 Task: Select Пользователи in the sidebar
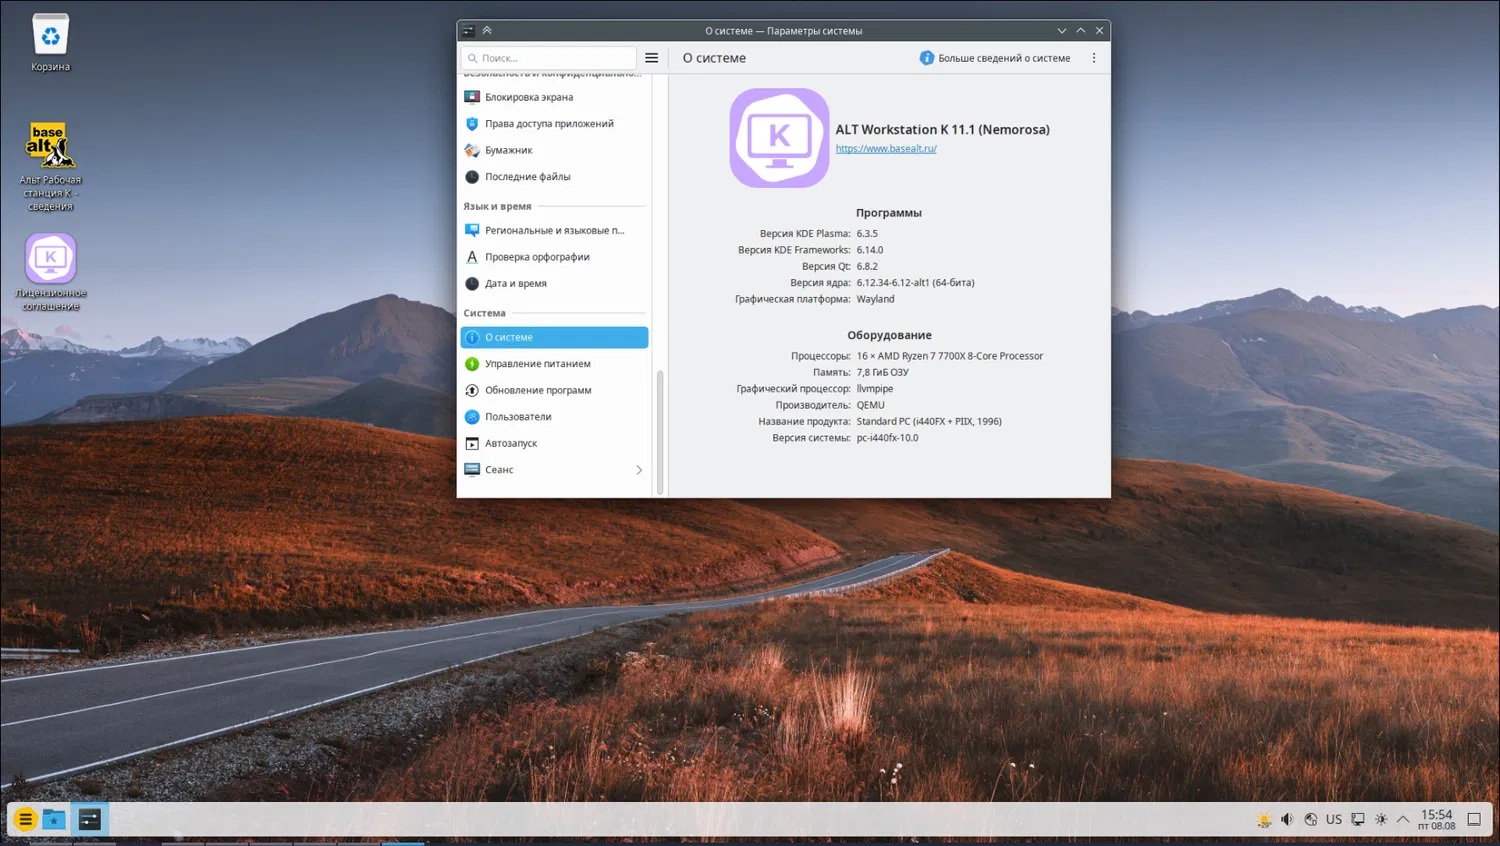pyautogui.click(x=518, y=417)
